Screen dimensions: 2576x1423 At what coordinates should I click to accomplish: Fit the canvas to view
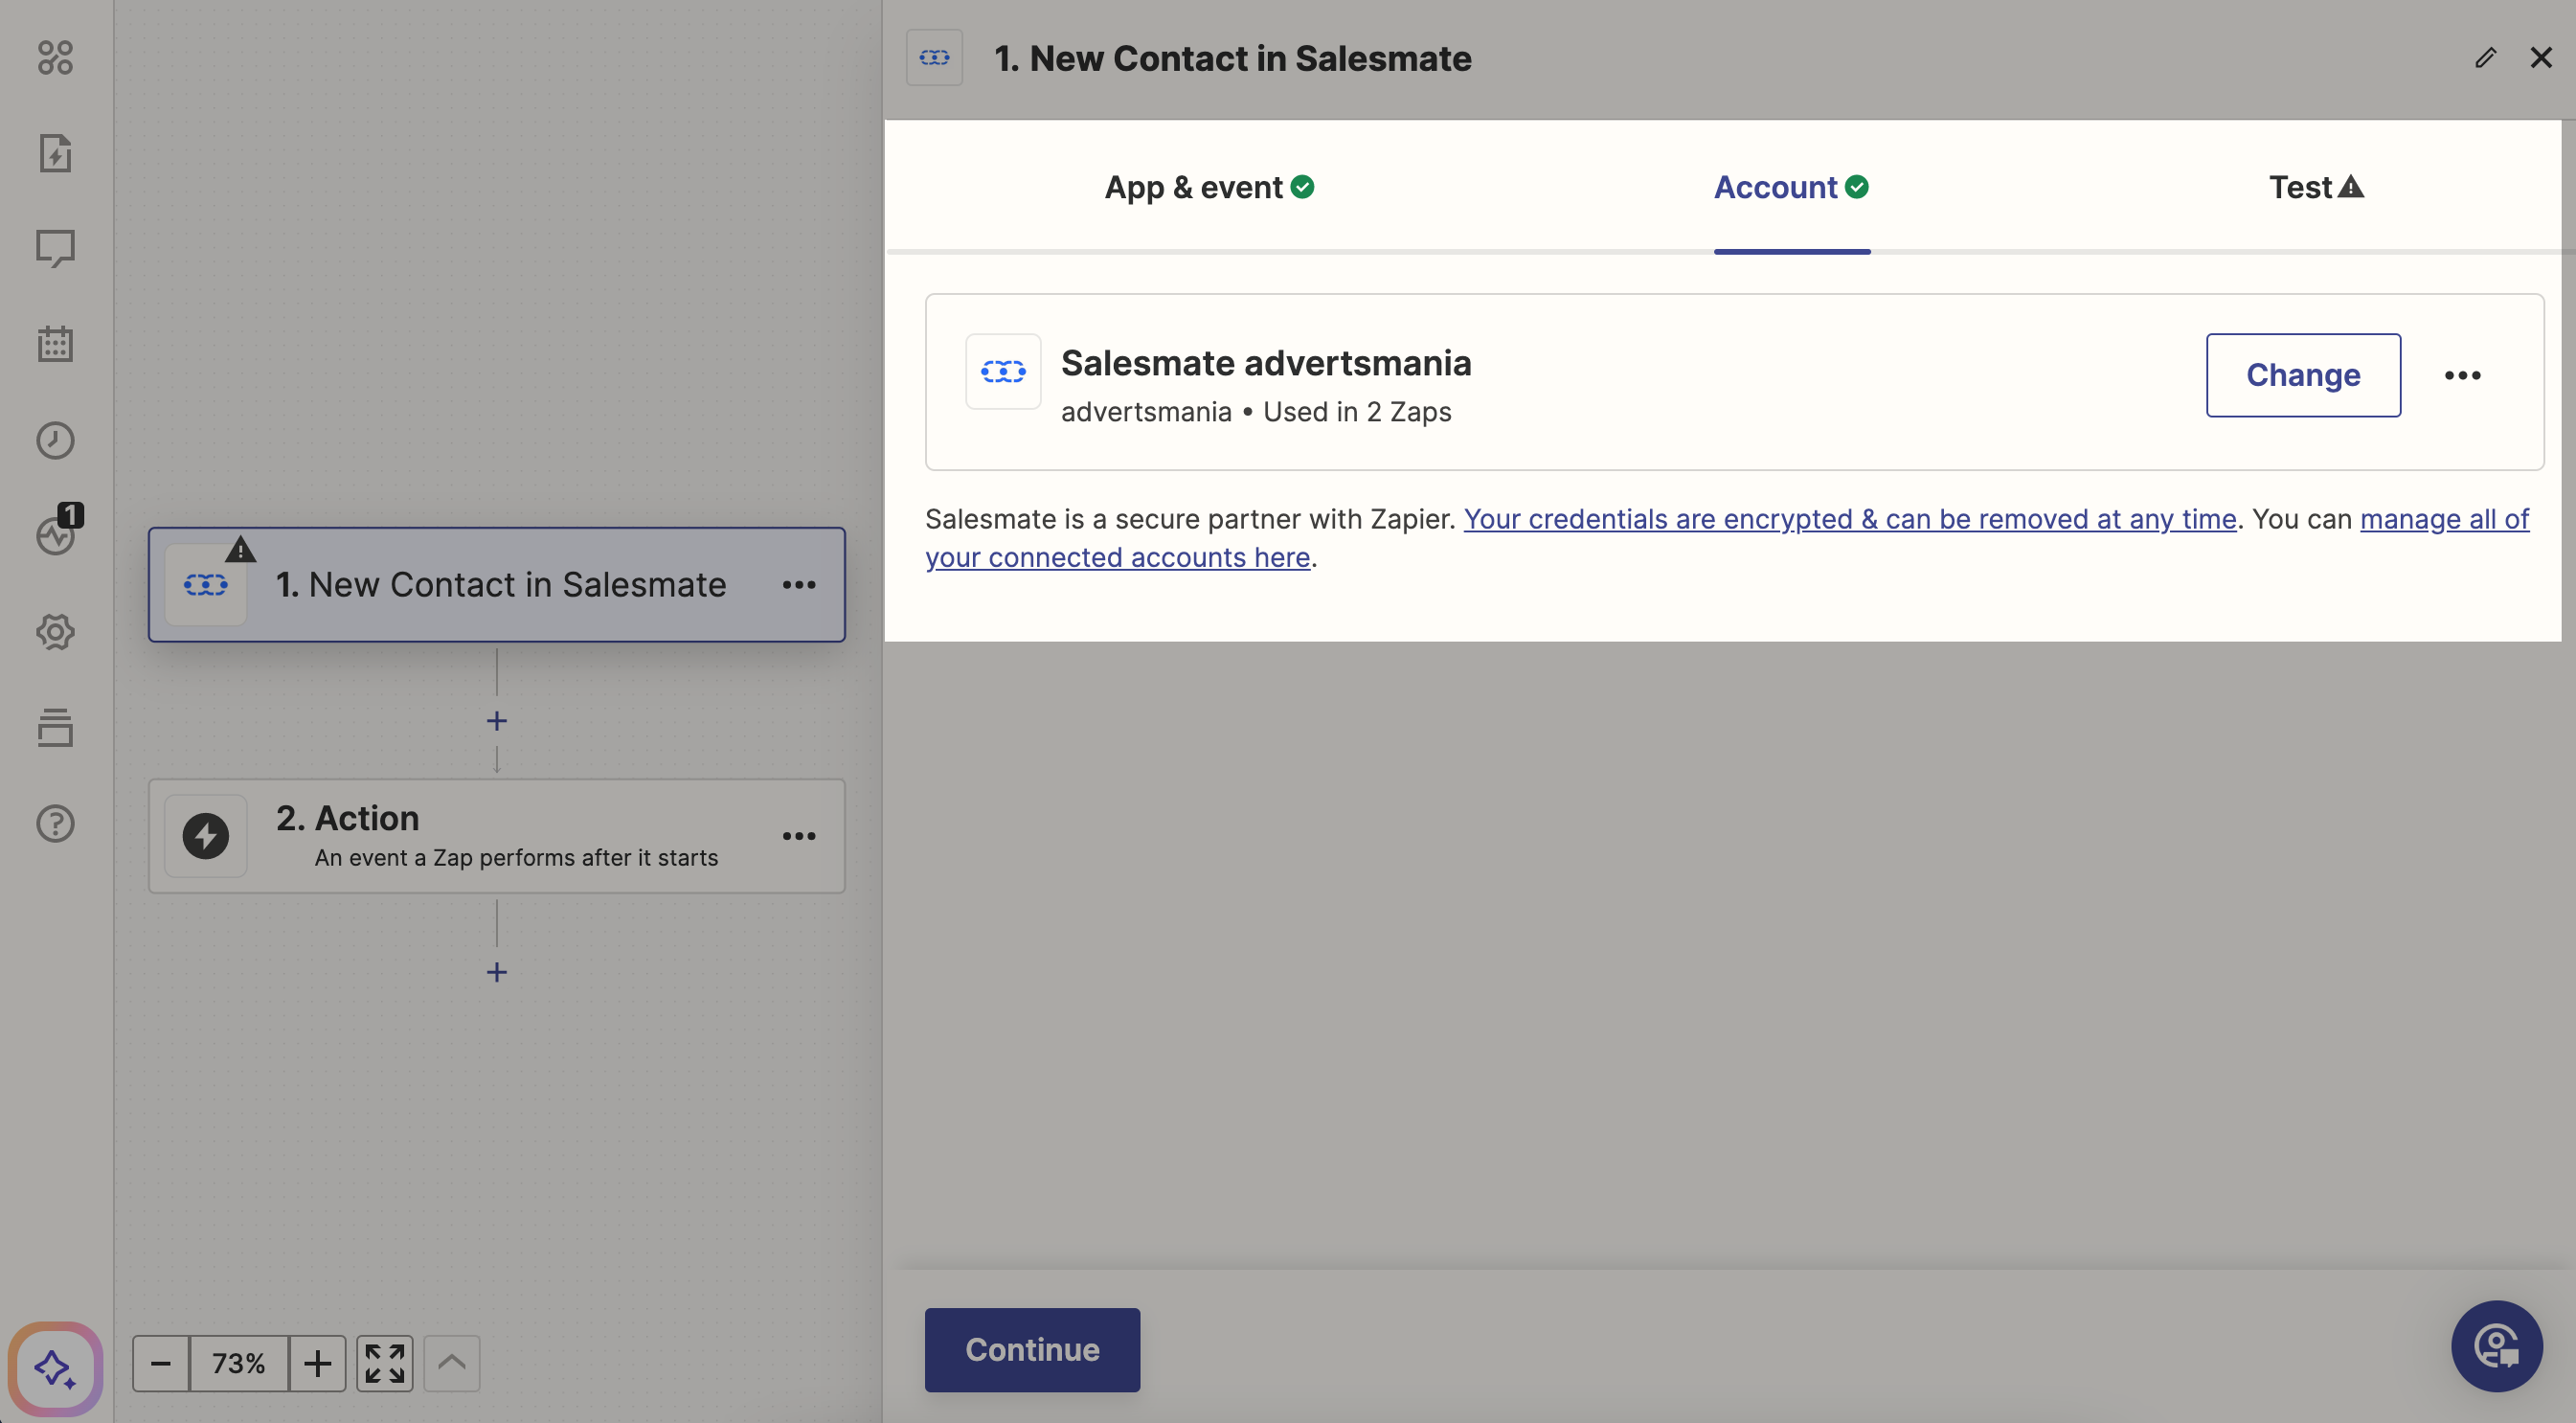pyautogui.click(x=385, y=1363)
